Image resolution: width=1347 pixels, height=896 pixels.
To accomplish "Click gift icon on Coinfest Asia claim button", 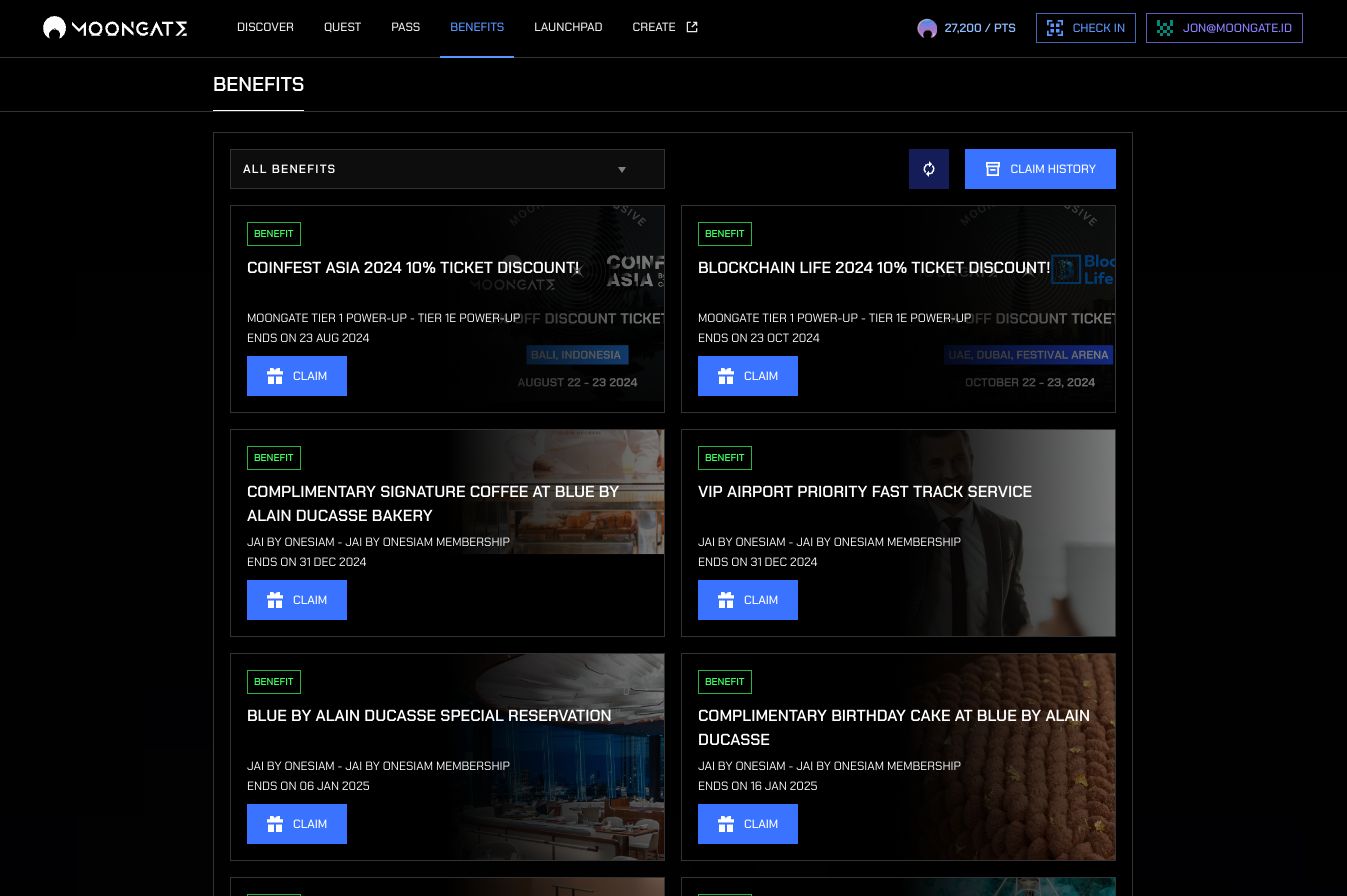I will click(275, 376).
